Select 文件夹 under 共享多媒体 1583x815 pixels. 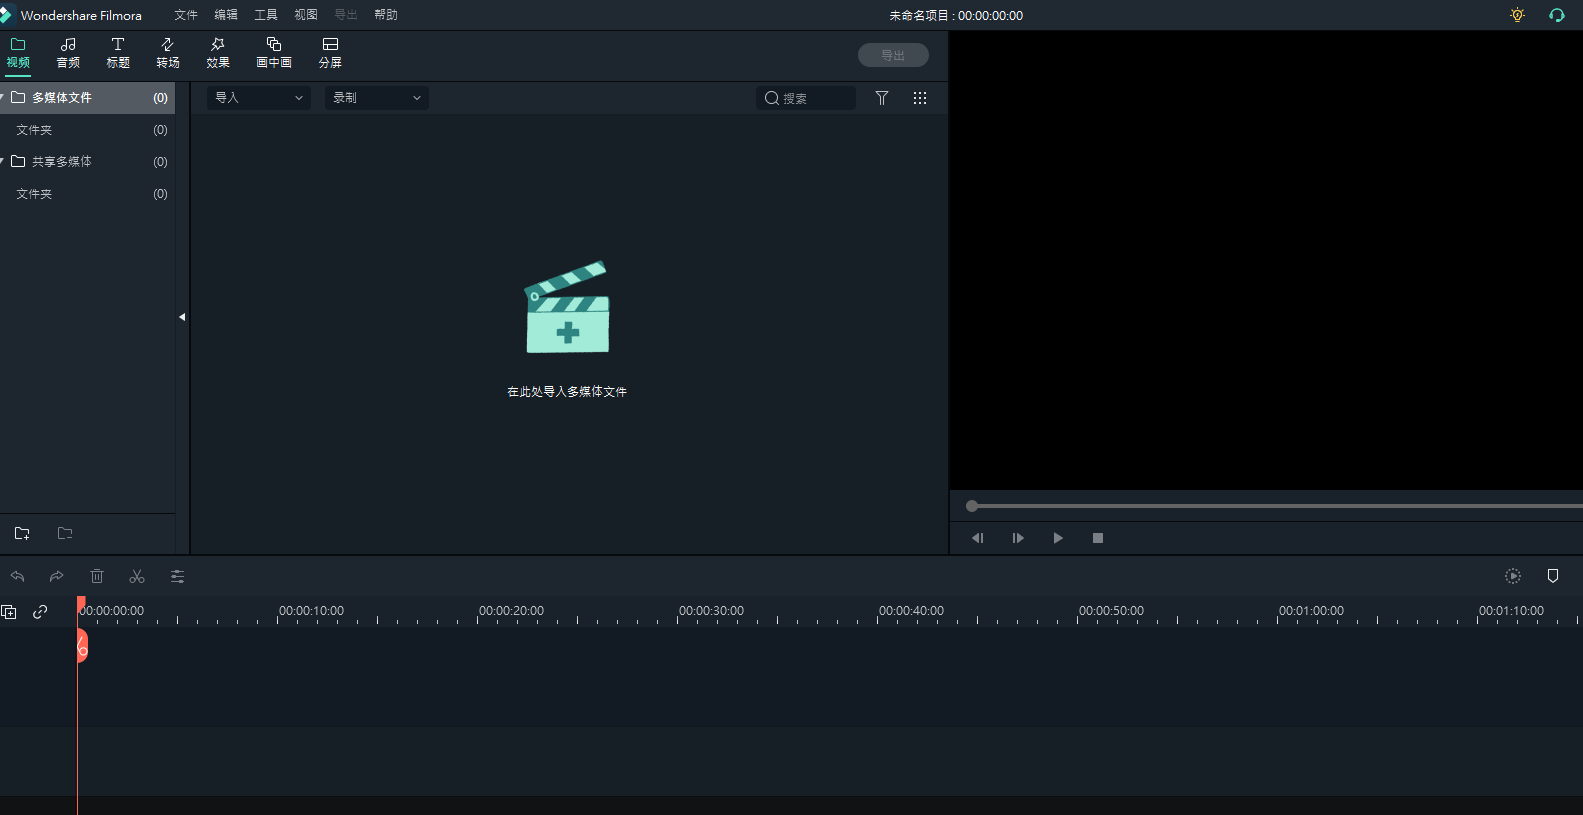tap(87, 194)
